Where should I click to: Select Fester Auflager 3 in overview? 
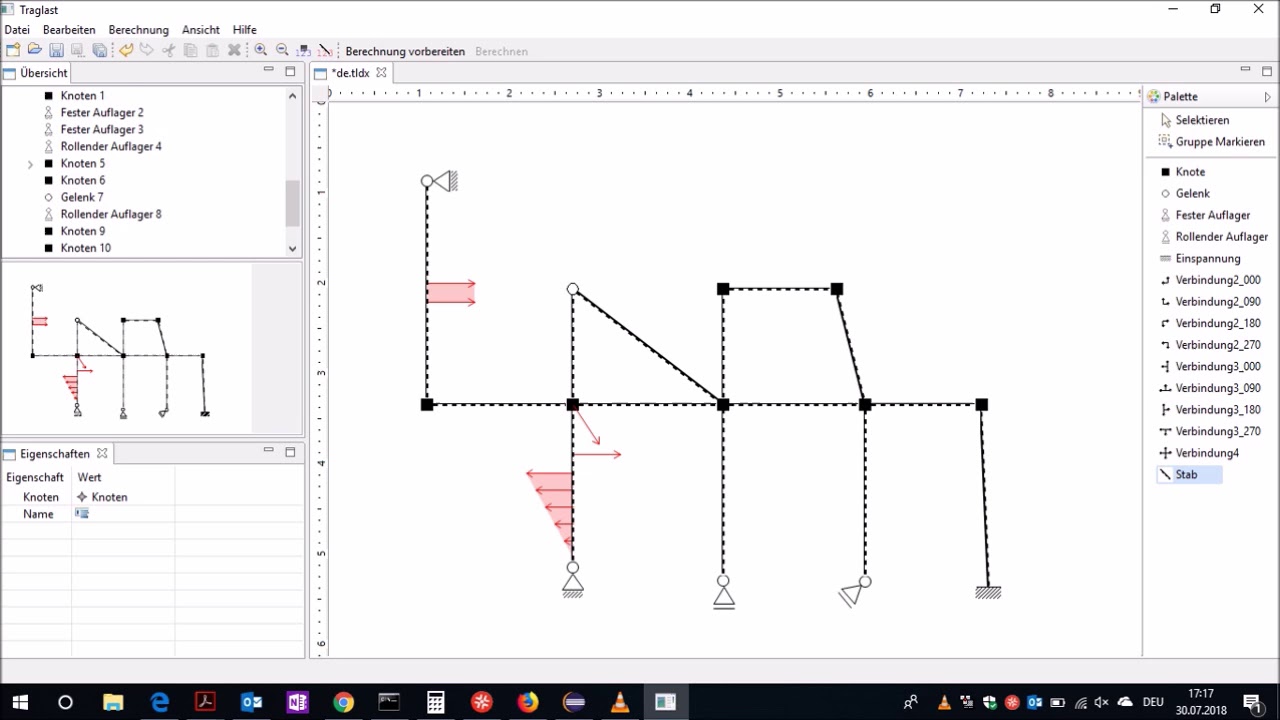(102, 130)
